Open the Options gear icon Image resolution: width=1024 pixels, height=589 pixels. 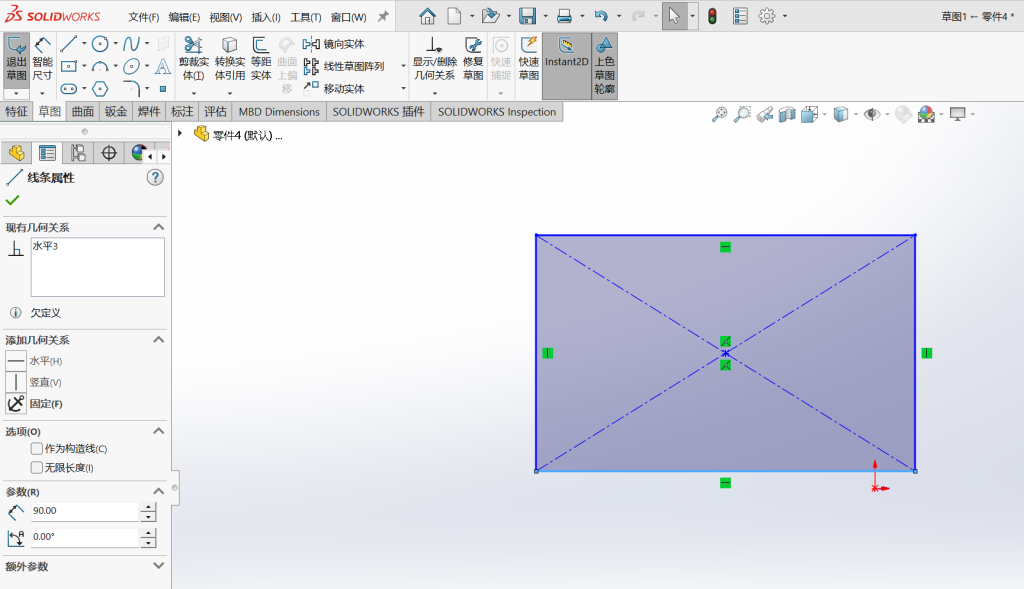[x=767, y=16]
